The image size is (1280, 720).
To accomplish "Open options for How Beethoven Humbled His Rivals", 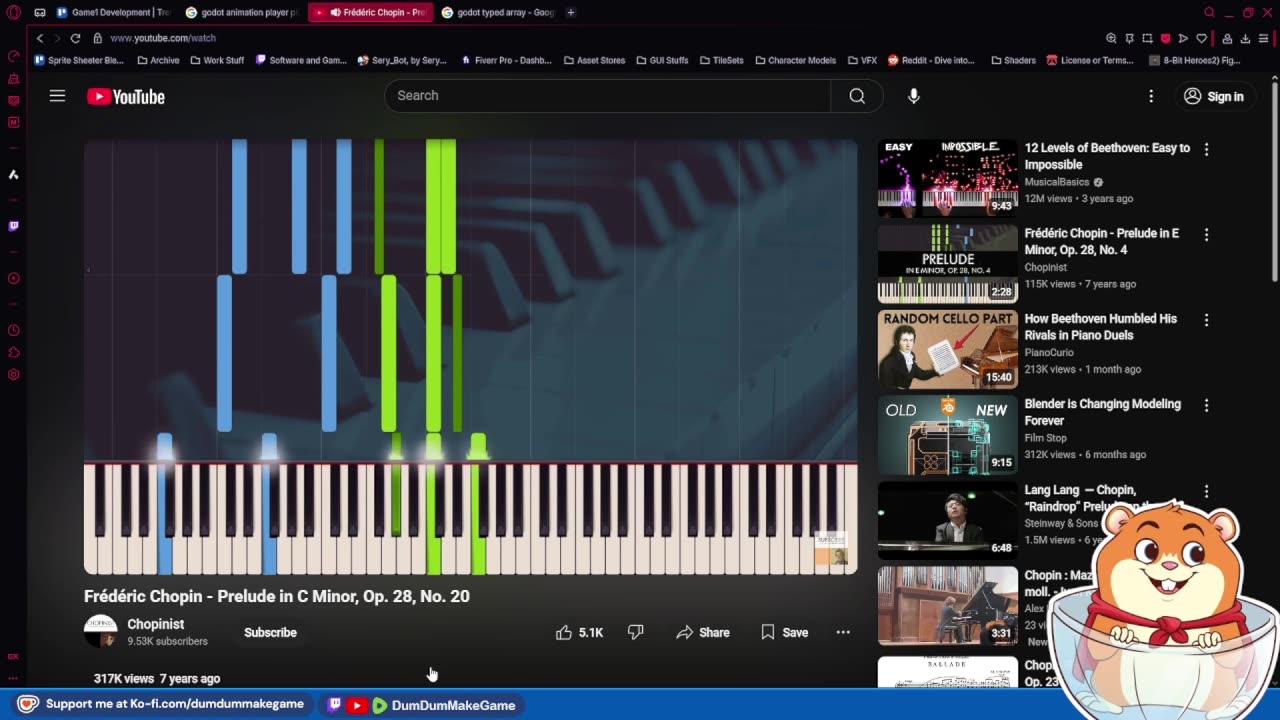I will point(1206,320).
